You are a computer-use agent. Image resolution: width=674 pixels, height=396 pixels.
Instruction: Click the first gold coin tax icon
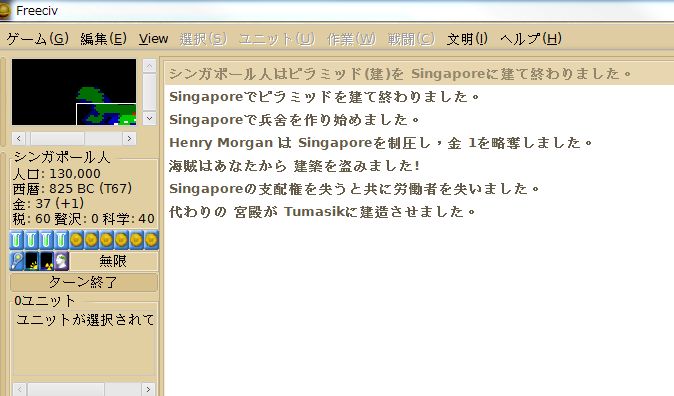coord(77,240)
